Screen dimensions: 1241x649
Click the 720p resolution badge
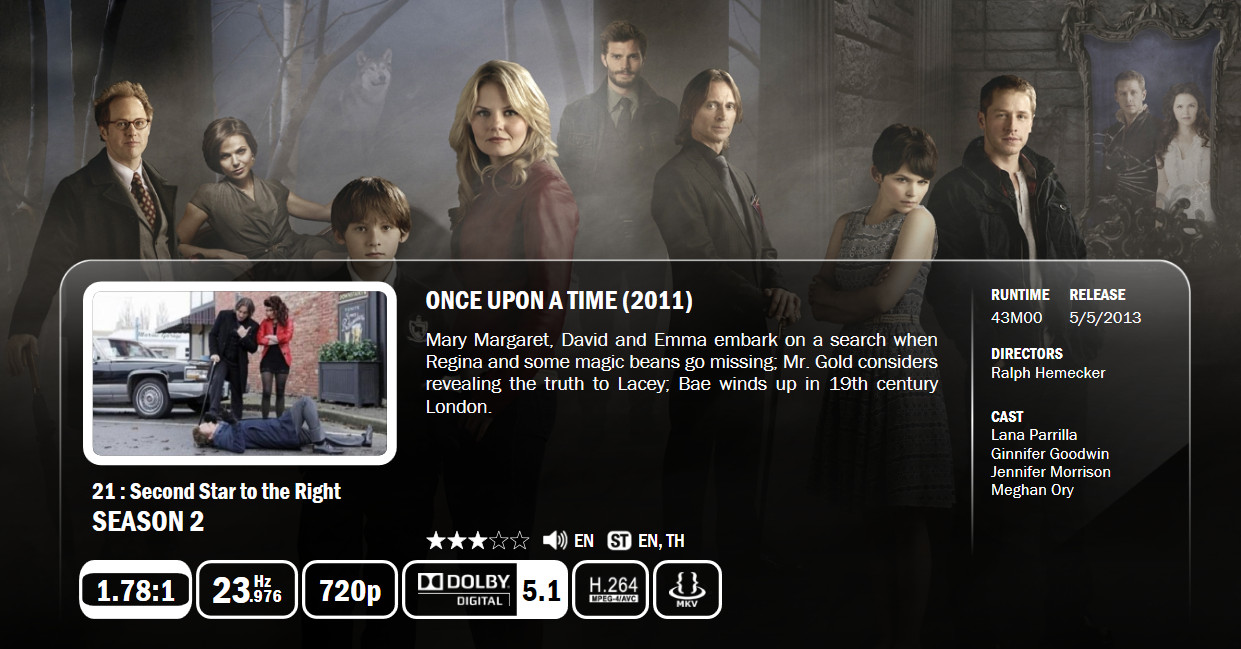coord(350,590)
